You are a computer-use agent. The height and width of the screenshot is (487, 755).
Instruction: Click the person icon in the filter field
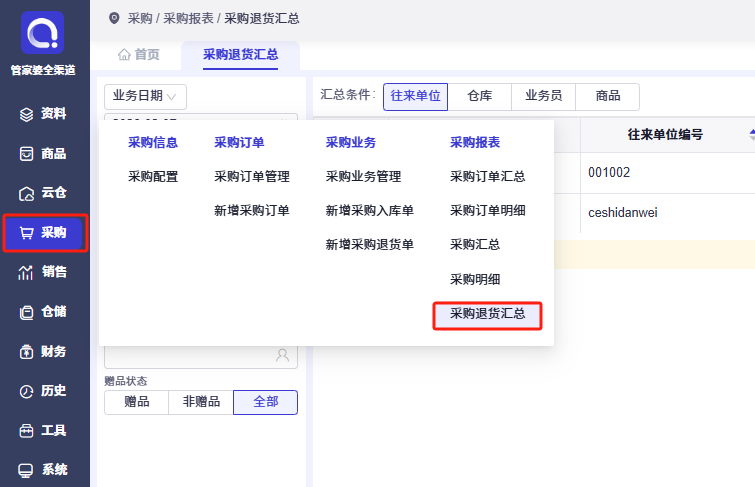(283, 355)
